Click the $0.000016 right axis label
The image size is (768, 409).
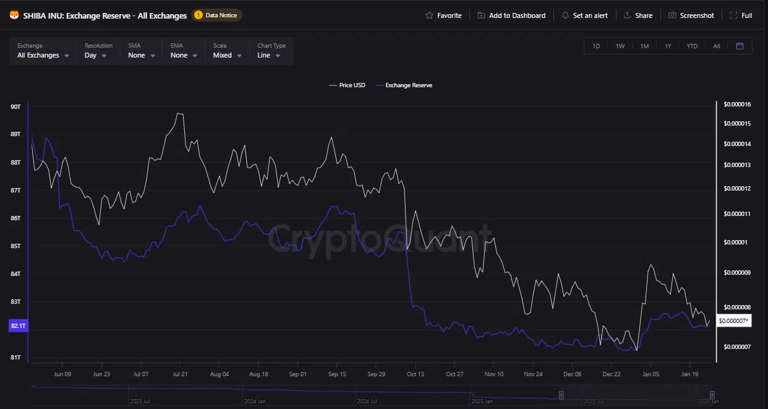point(737,104)
